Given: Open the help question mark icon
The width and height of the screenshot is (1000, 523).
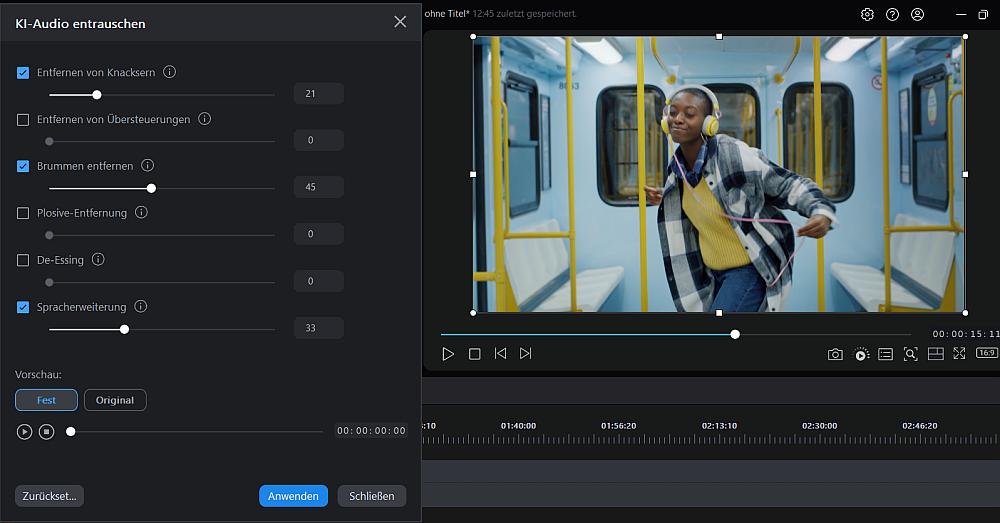Looking at the screenshot, I should click(x=892, y=15).
